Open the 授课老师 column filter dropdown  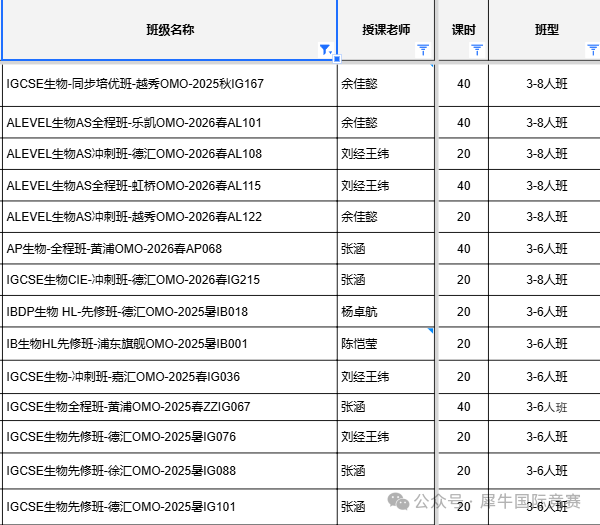(x=423, y=49)
